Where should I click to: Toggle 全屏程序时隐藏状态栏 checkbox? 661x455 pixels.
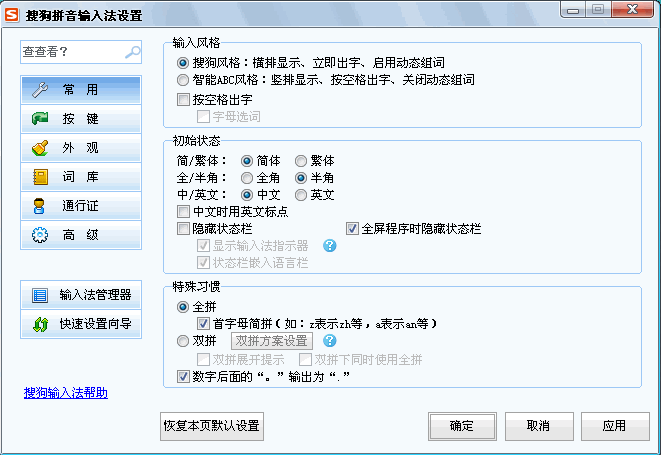pos(352,228)
